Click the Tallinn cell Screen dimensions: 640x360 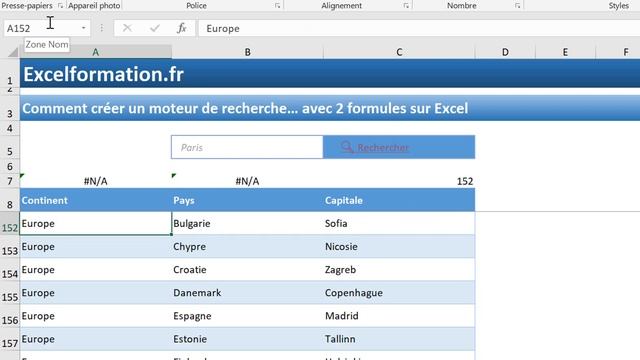coord(399,339)
